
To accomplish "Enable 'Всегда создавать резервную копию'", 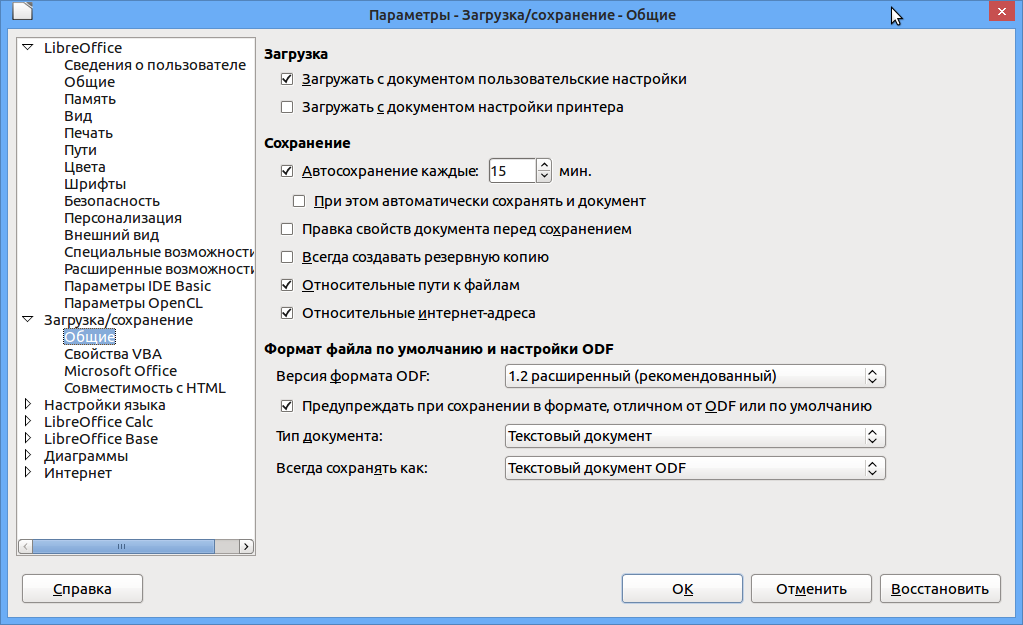I will (x=287, y=257).
